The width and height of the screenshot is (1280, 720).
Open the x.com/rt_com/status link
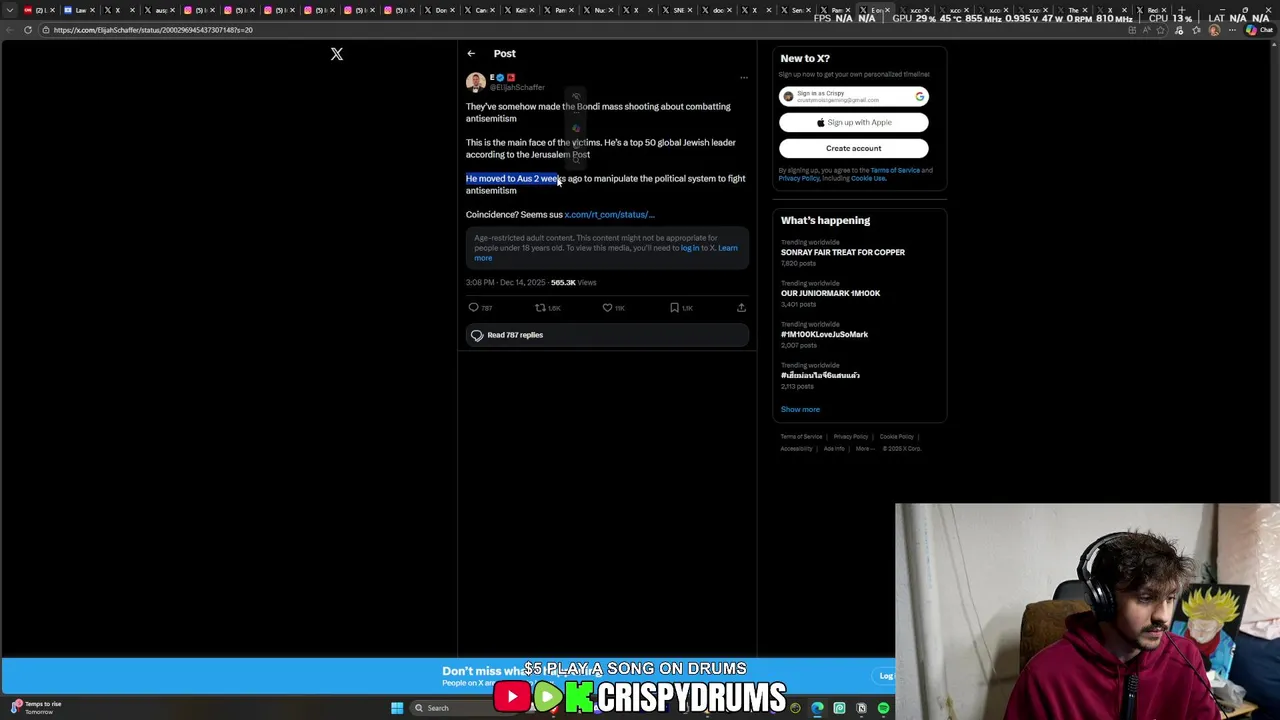point(609,215)
